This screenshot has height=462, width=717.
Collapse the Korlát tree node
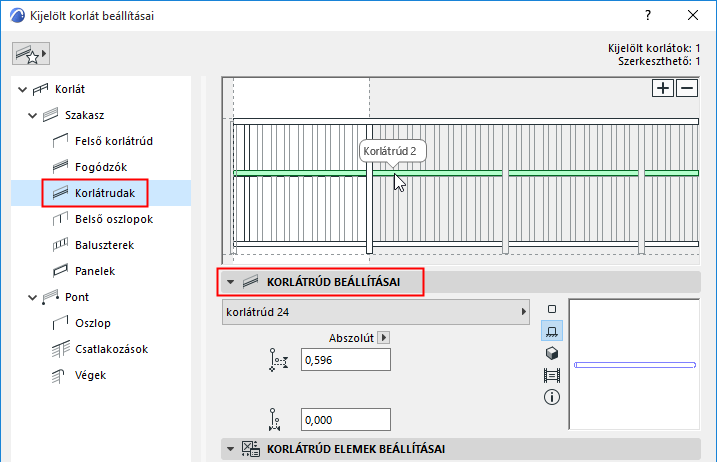22,89
